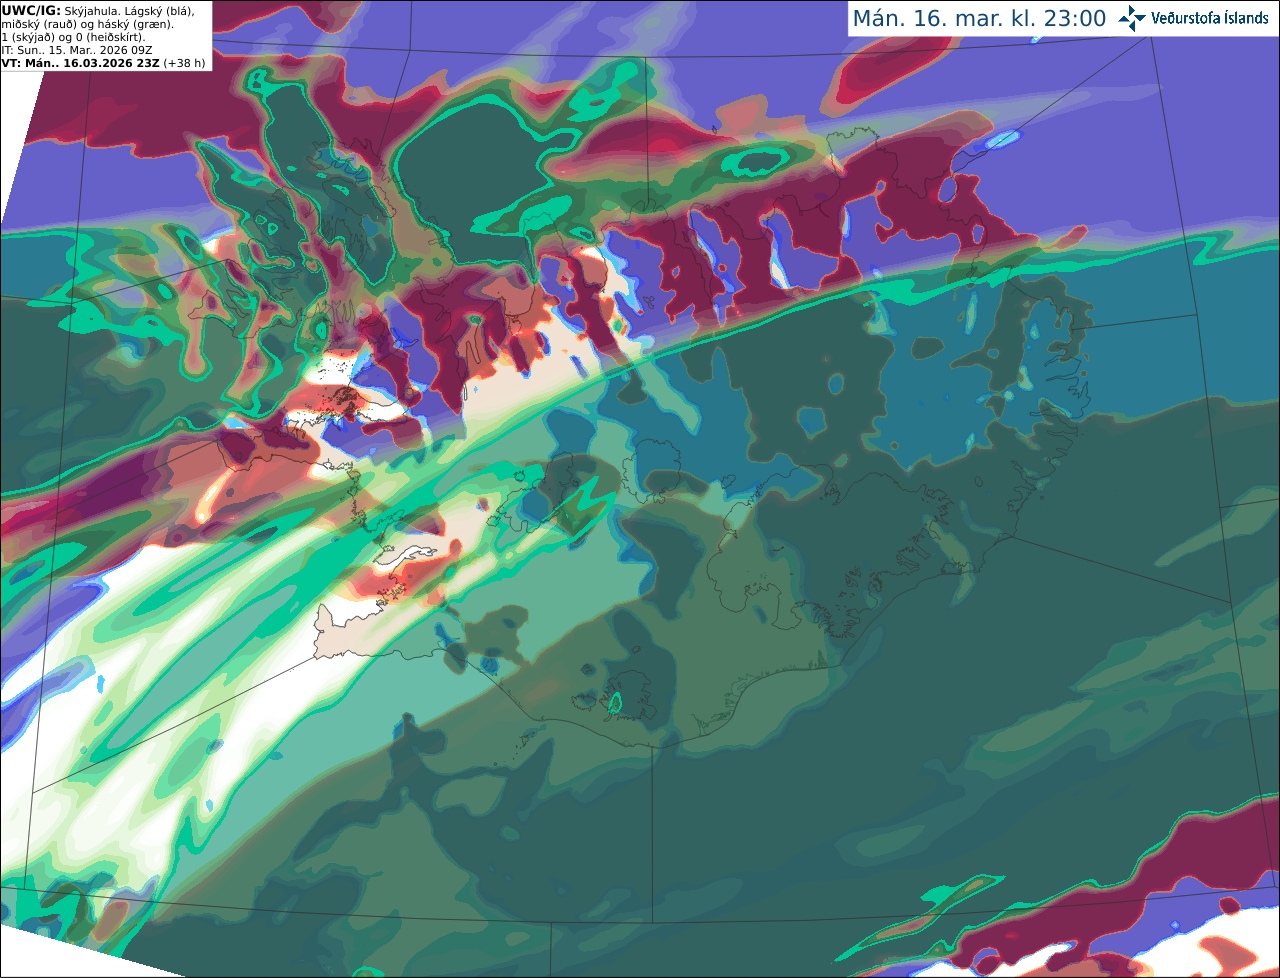This screenshot has height=978, width=1280.
Task: Click the 'UWC/IG:' heading in the legend
Action: click(29, 10)
